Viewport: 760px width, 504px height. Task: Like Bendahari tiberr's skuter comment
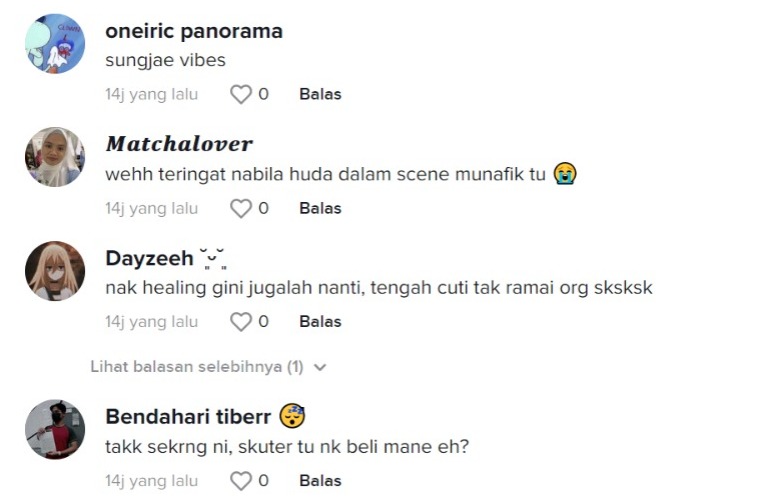coord(241,481)
